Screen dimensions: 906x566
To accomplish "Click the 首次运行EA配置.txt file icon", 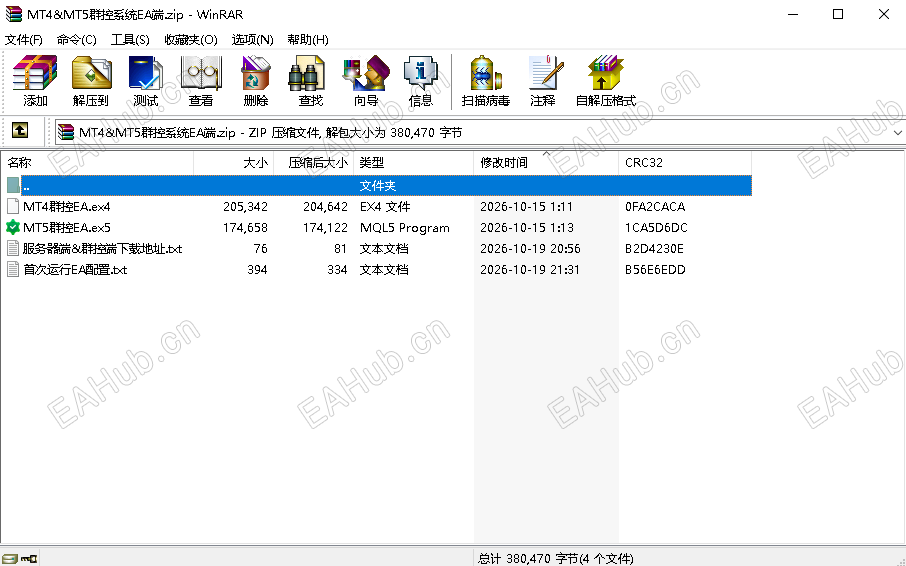I will point(13,269).
